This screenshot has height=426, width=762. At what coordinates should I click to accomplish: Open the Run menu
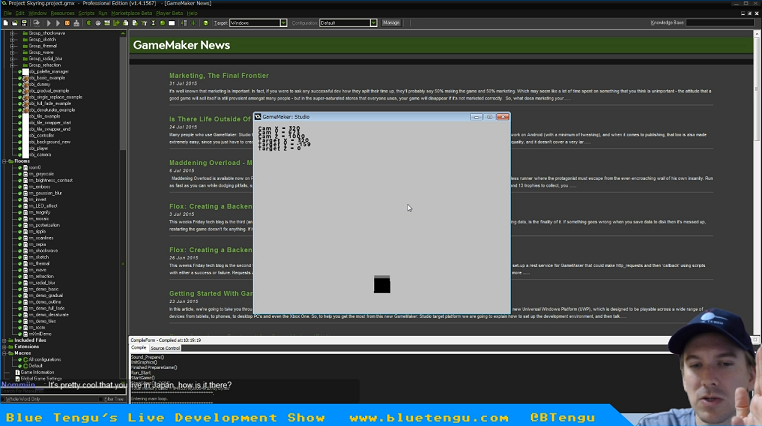pyautogui.click(x=103, y=13)
